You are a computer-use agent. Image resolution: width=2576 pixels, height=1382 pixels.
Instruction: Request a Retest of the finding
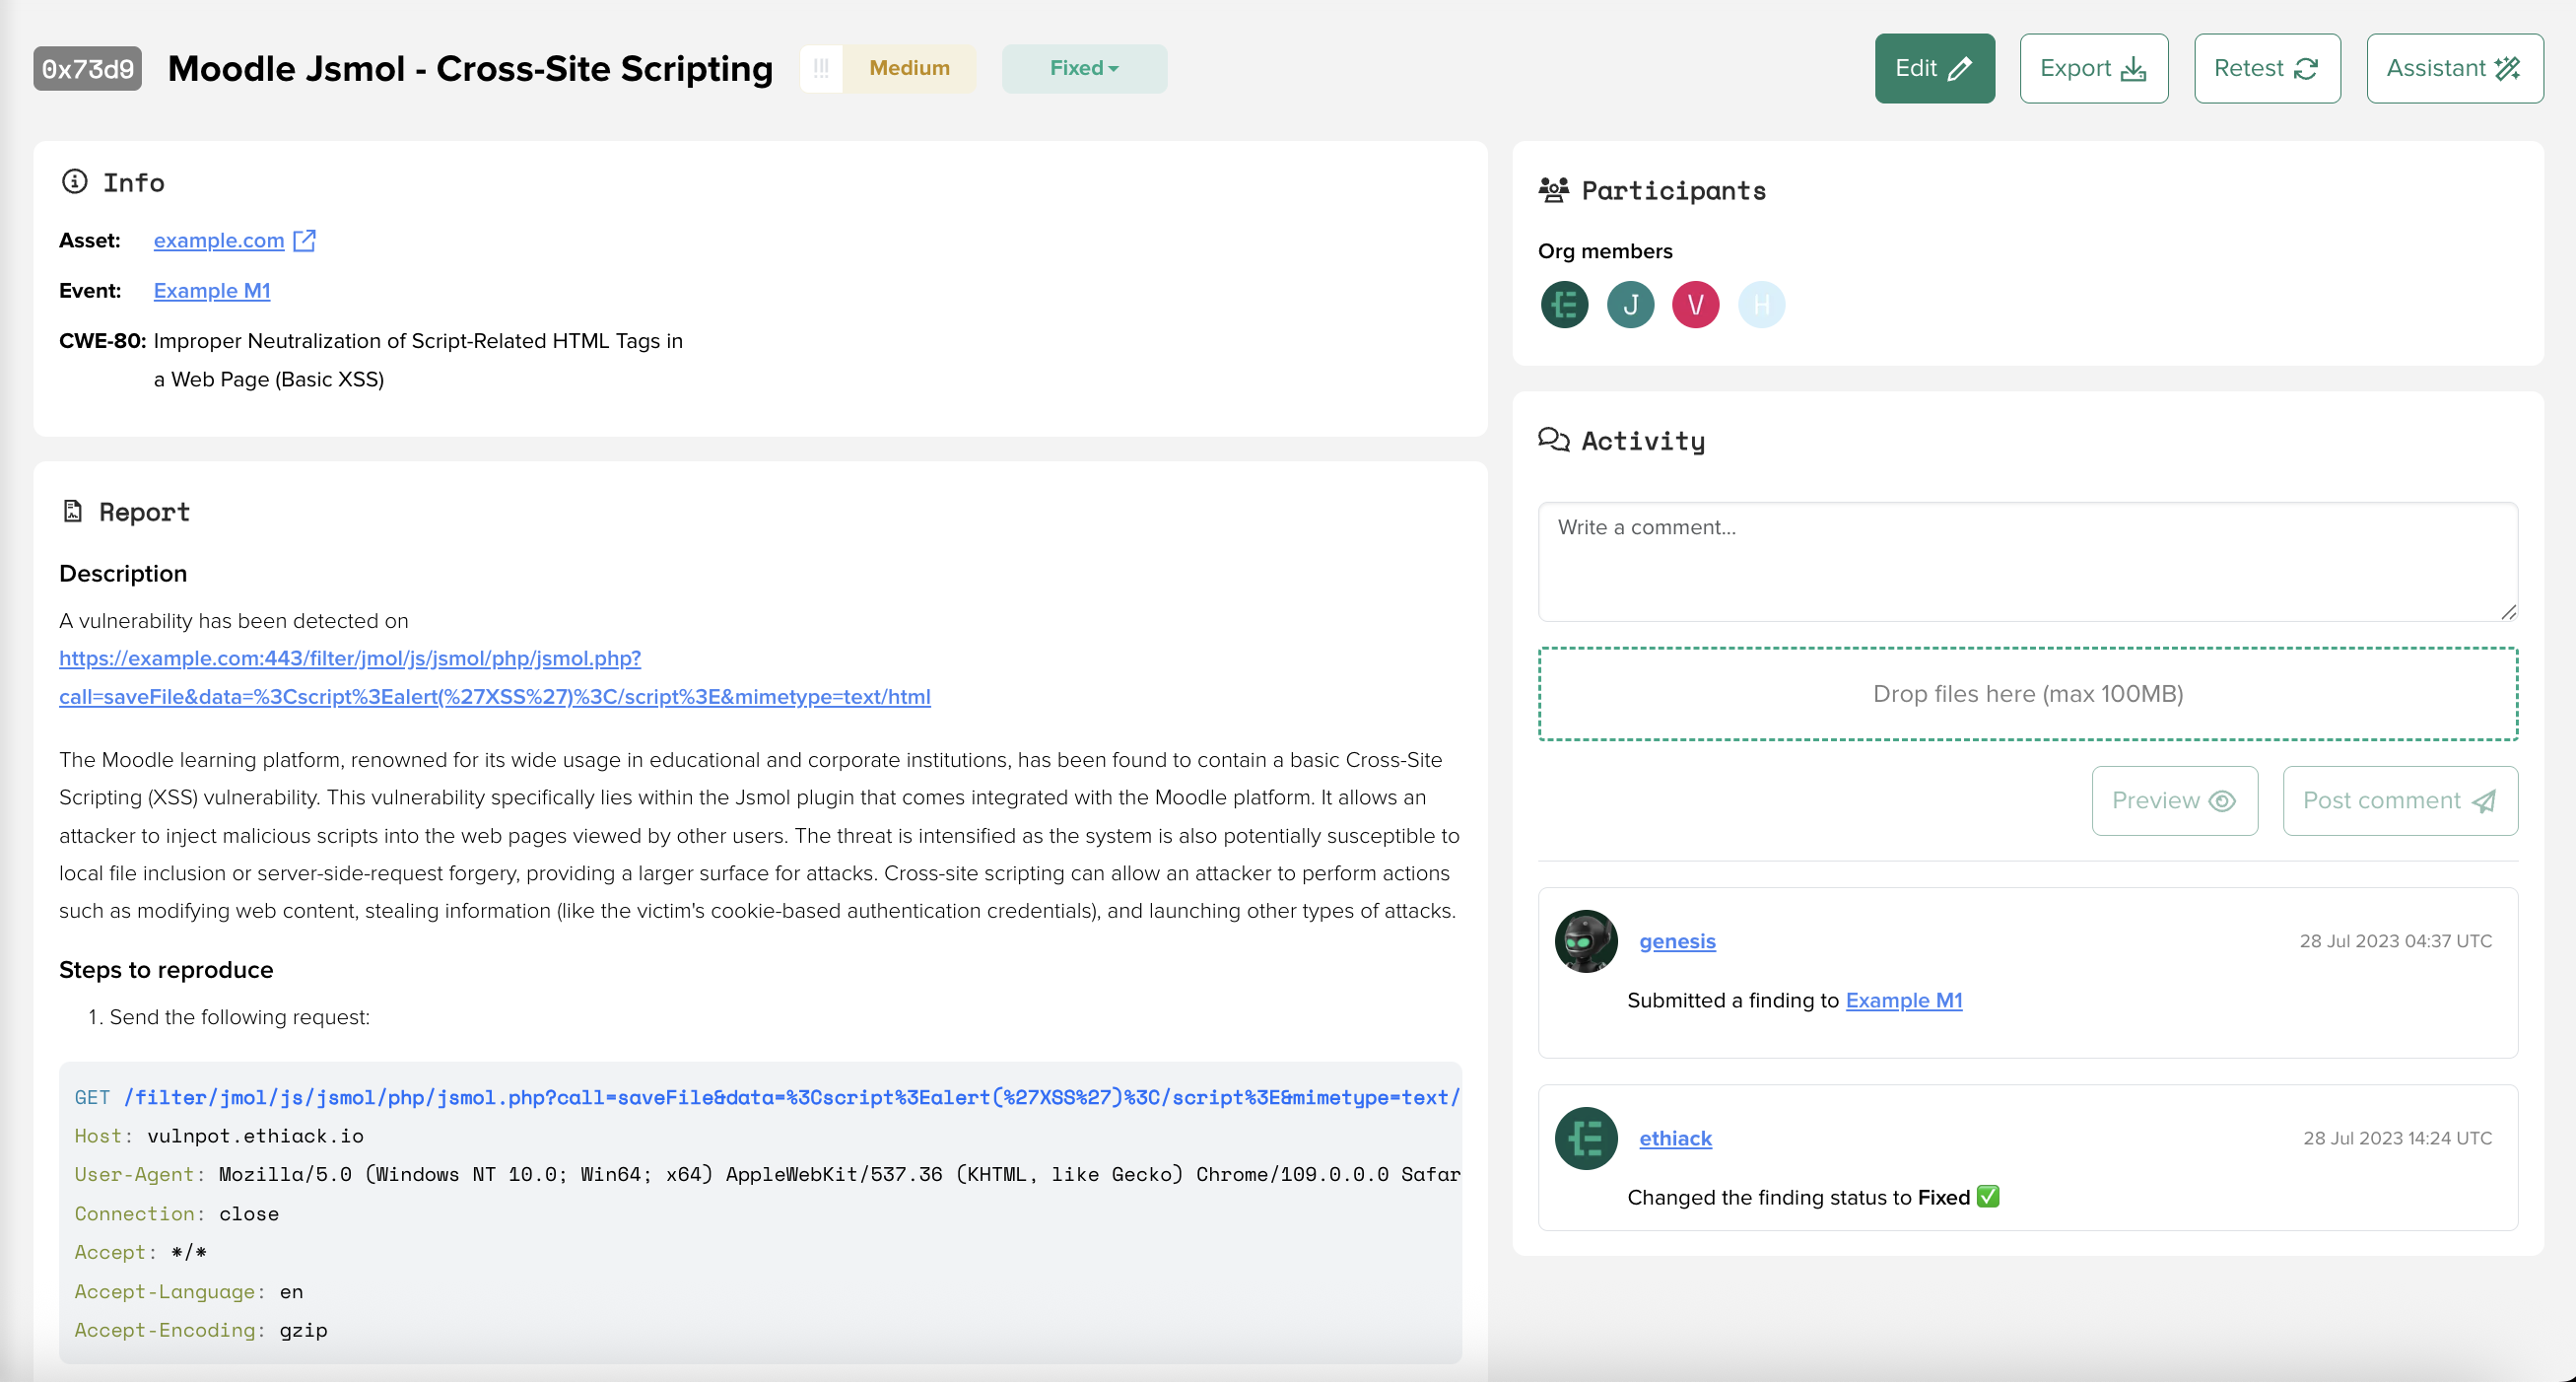click(2267, 68)
